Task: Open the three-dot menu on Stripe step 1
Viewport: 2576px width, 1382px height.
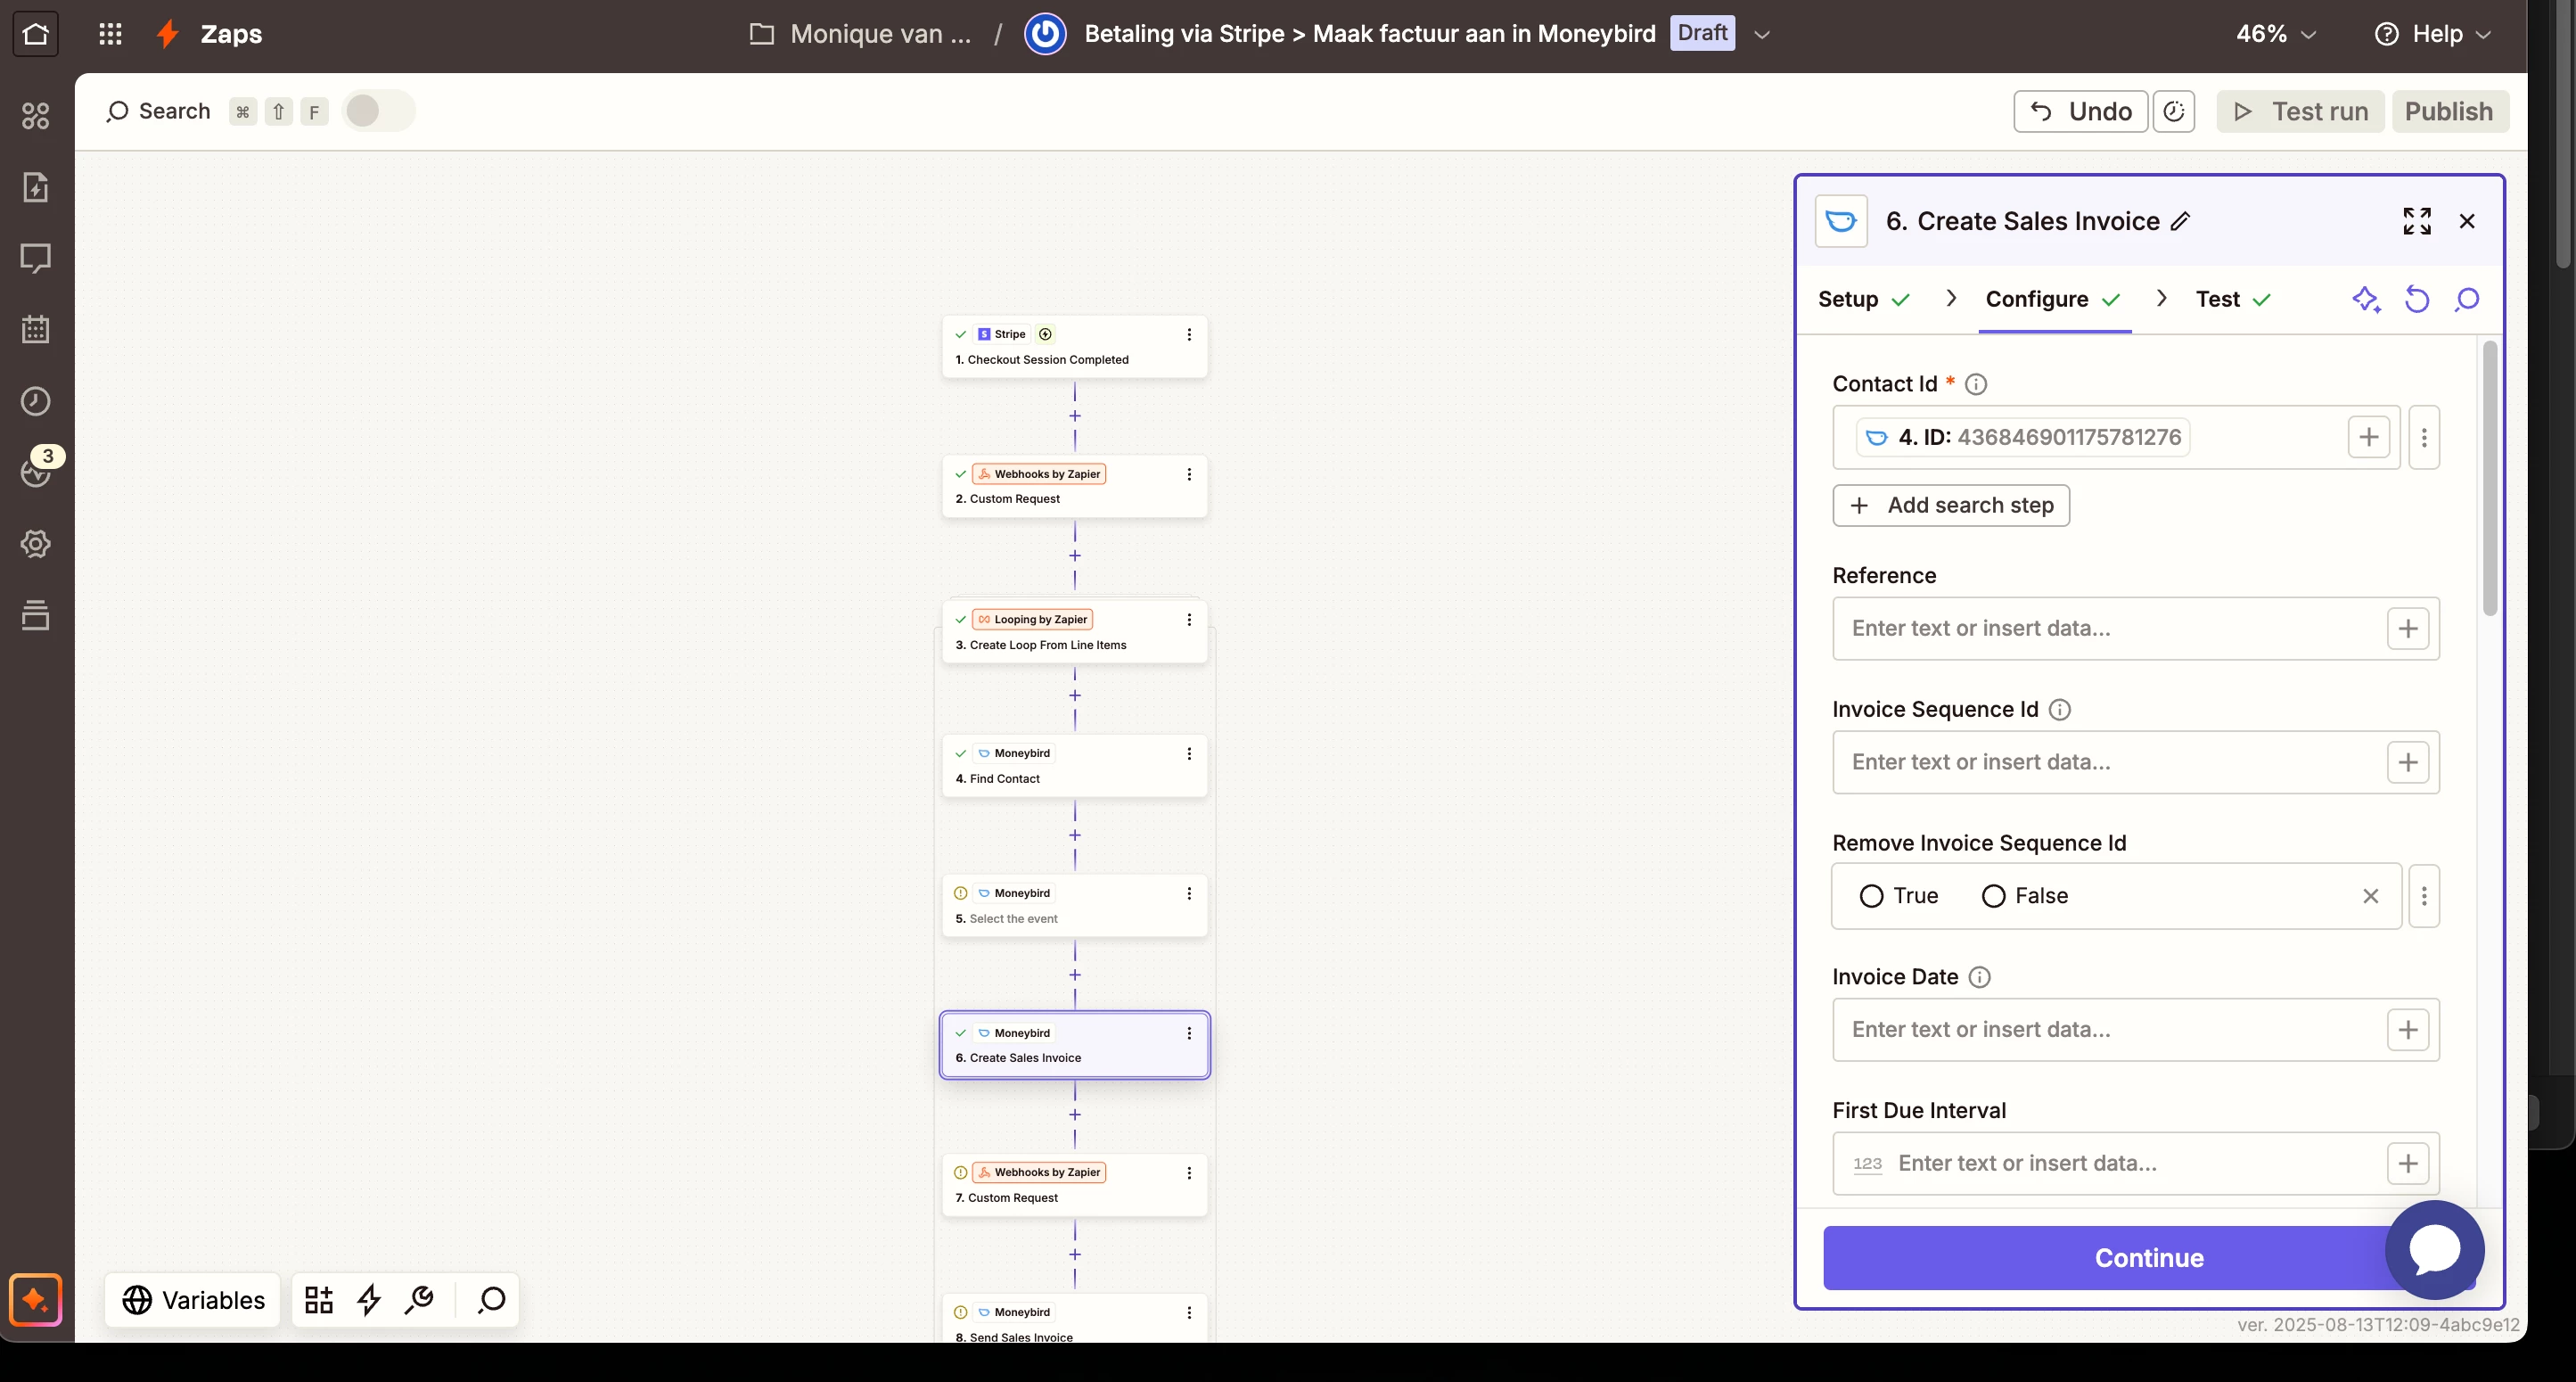Action: click(1189, 335)
